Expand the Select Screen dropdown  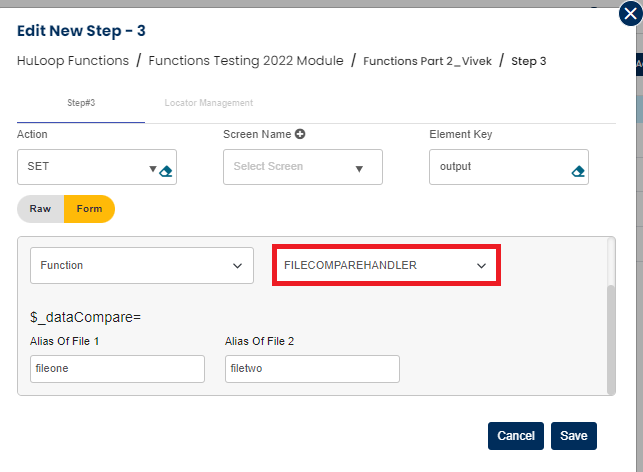pos(302,167)
